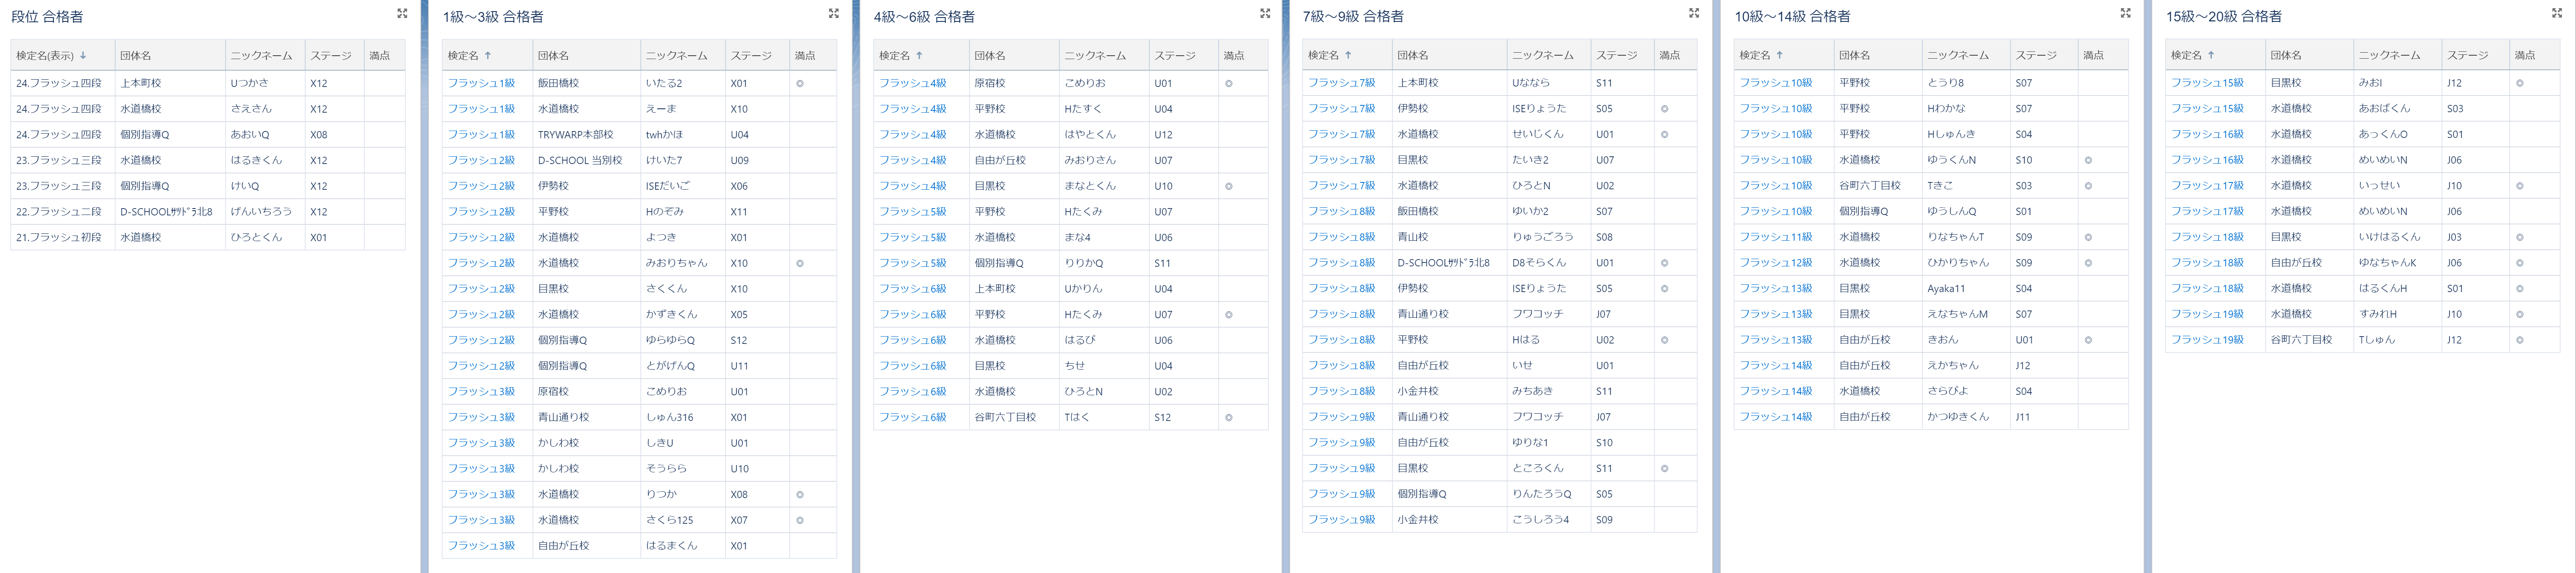Open フラッシュ7級 link for Uななら
The width and height of the screenshot is (2576, 573).
[x=1342, y=83]
